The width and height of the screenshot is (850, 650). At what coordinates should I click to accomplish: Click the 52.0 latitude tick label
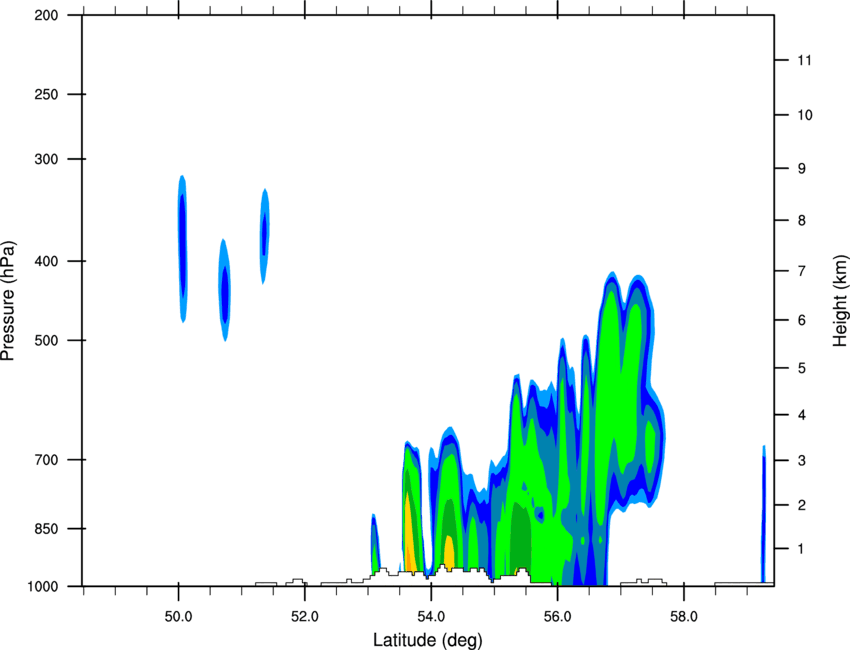[305, 617]
